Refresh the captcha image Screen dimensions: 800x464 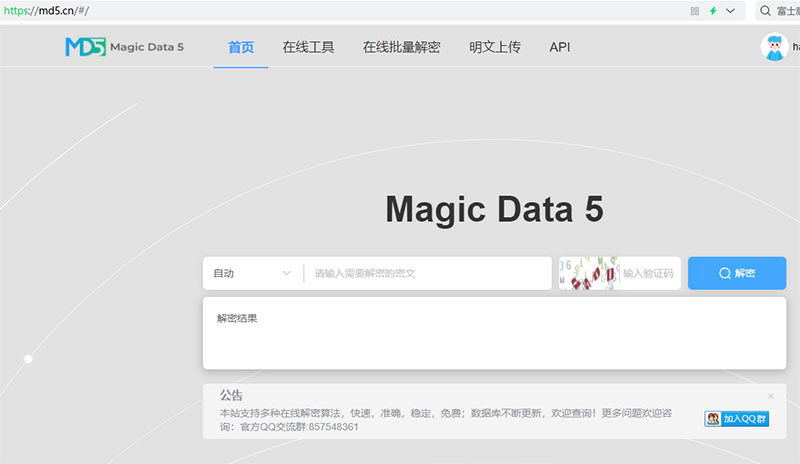588,273
